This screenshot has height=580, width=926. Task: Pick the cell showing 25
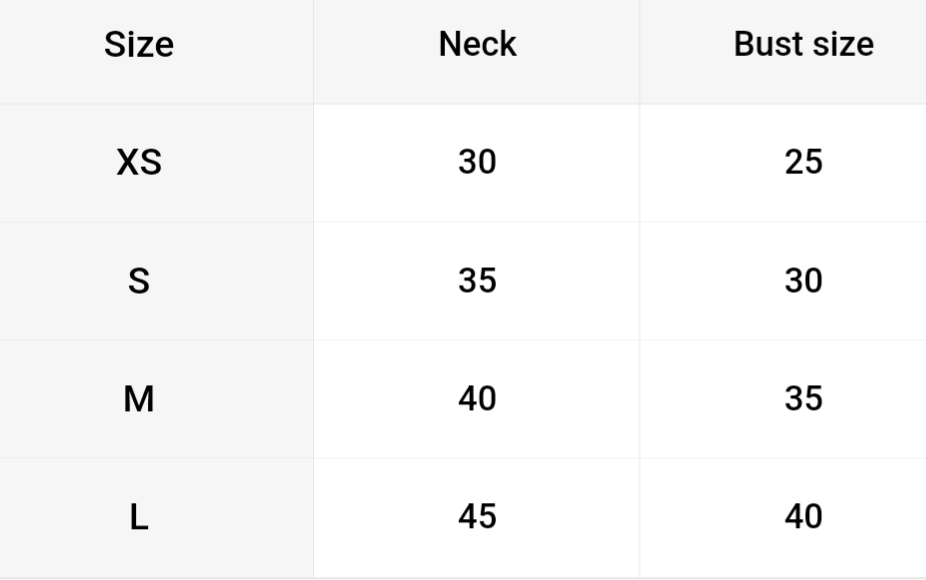(803, 162)
